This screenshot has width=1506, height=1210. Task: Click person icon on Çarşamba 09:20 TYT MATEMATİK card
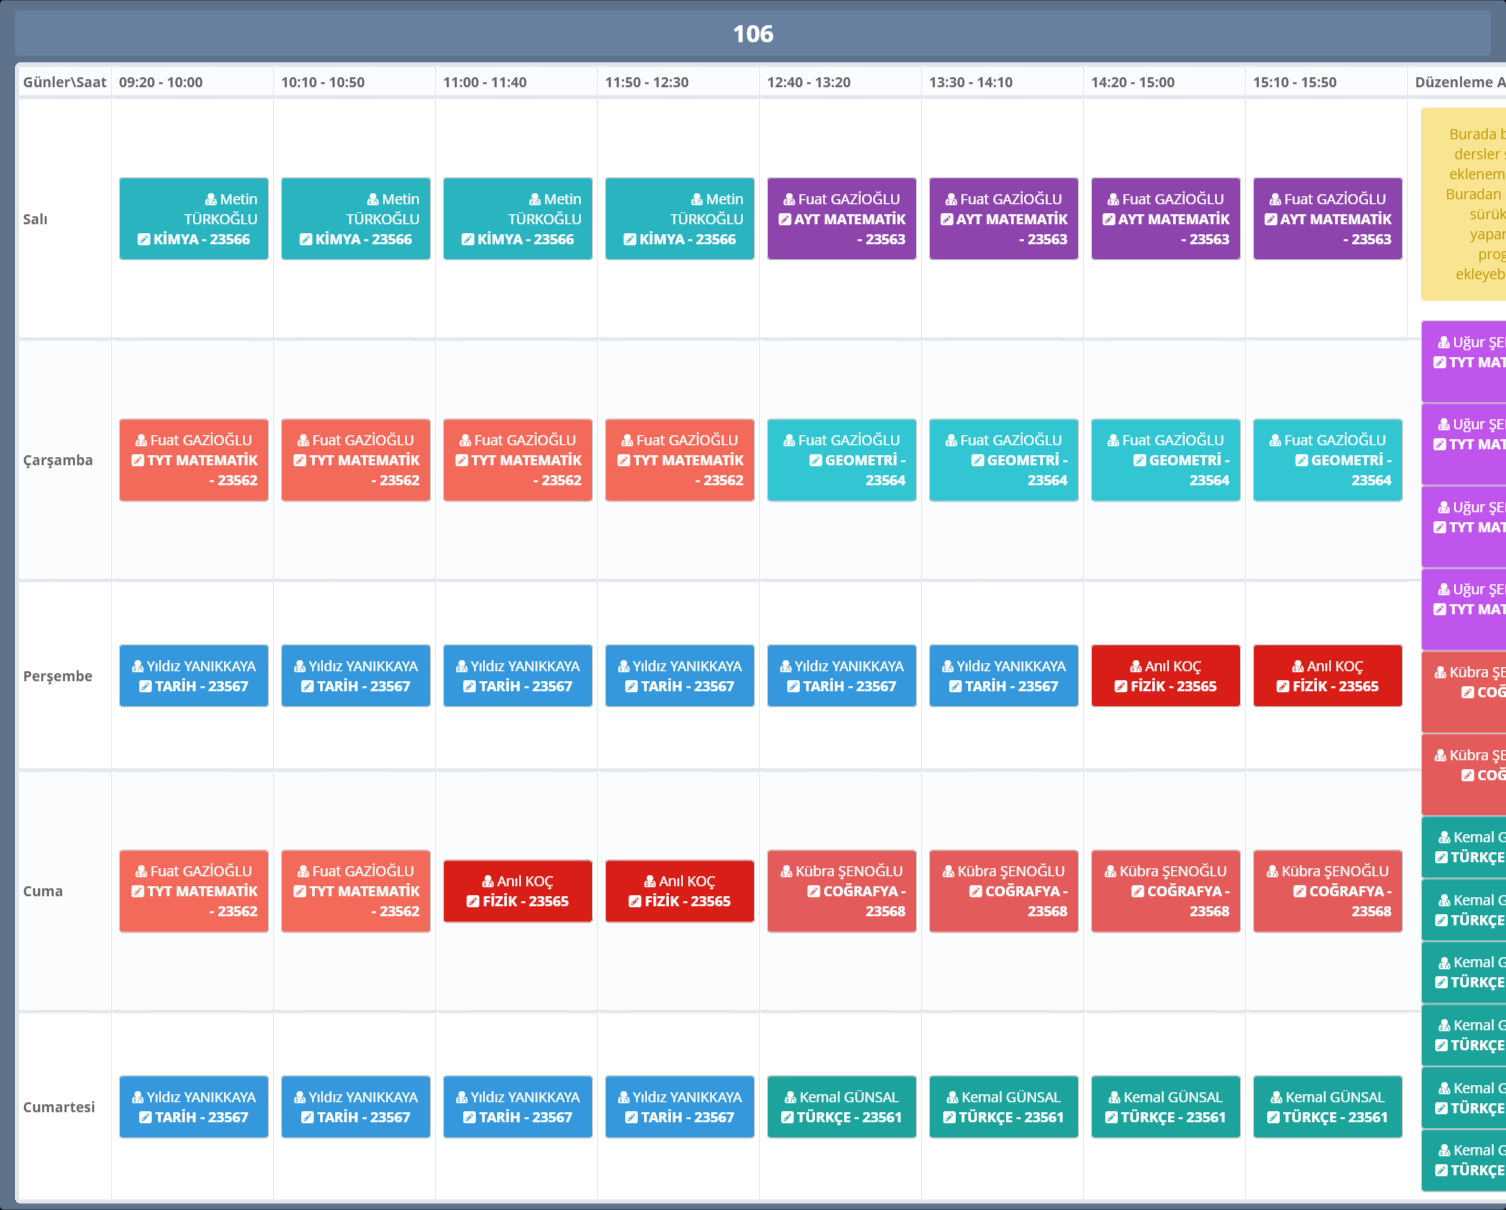pyautogui.click(x=141, y=441)
